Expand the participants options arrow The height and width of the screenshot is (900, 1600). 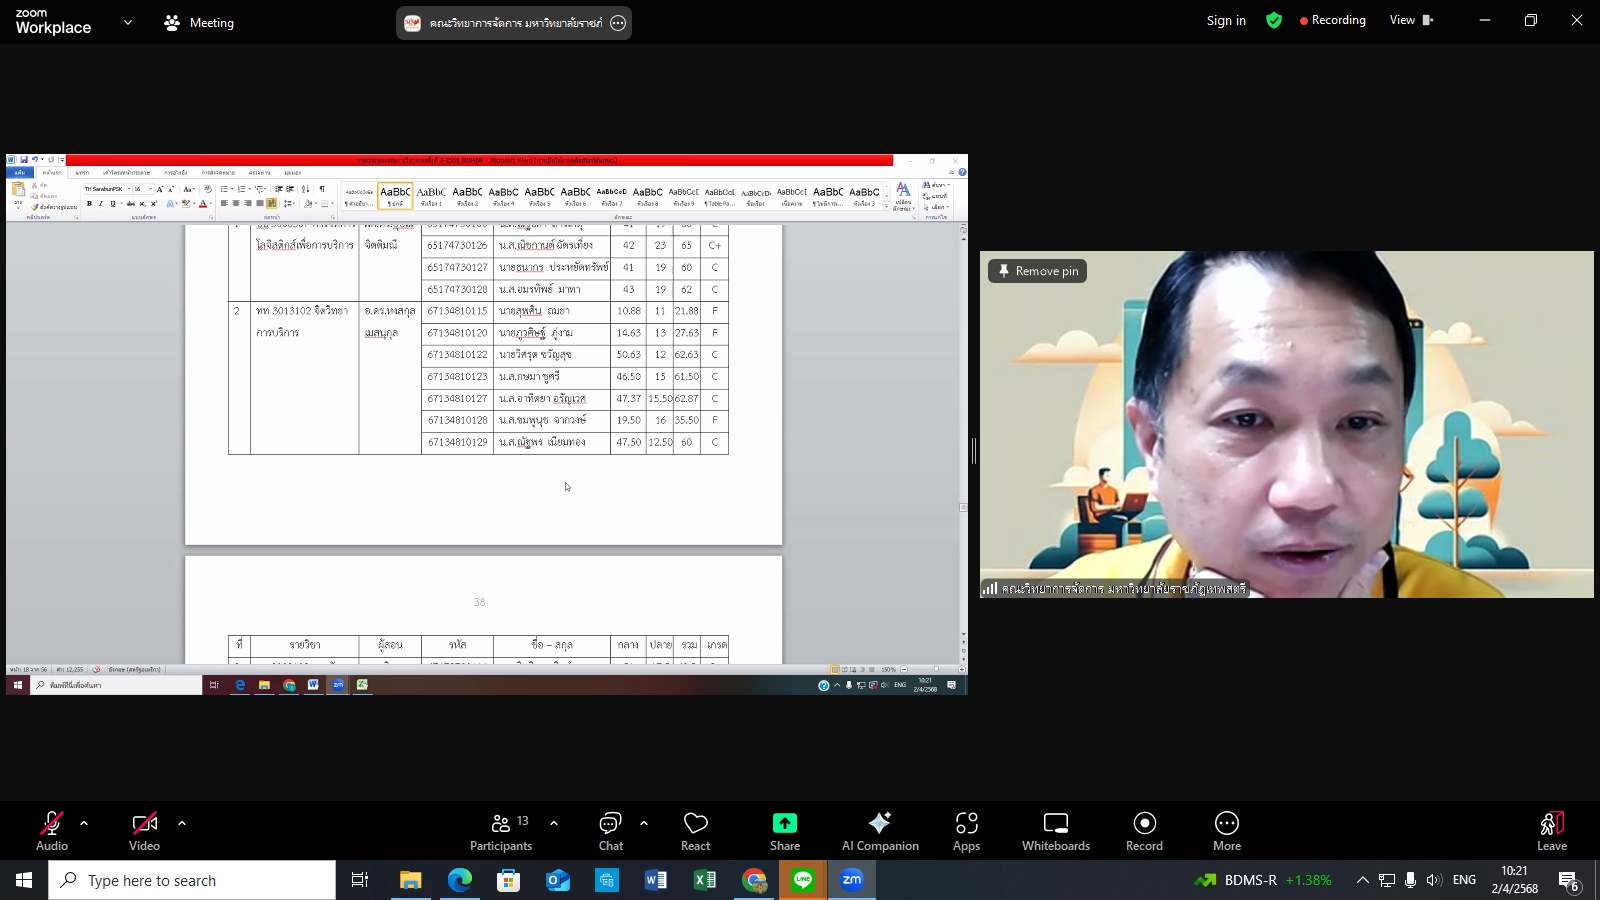(x=554, y=823)
